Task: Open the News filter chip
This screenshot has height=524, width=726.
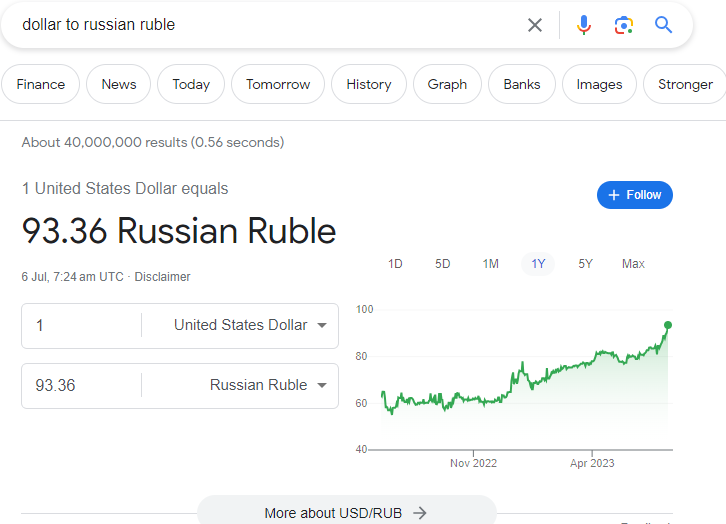Action: (x=118, y=84)
